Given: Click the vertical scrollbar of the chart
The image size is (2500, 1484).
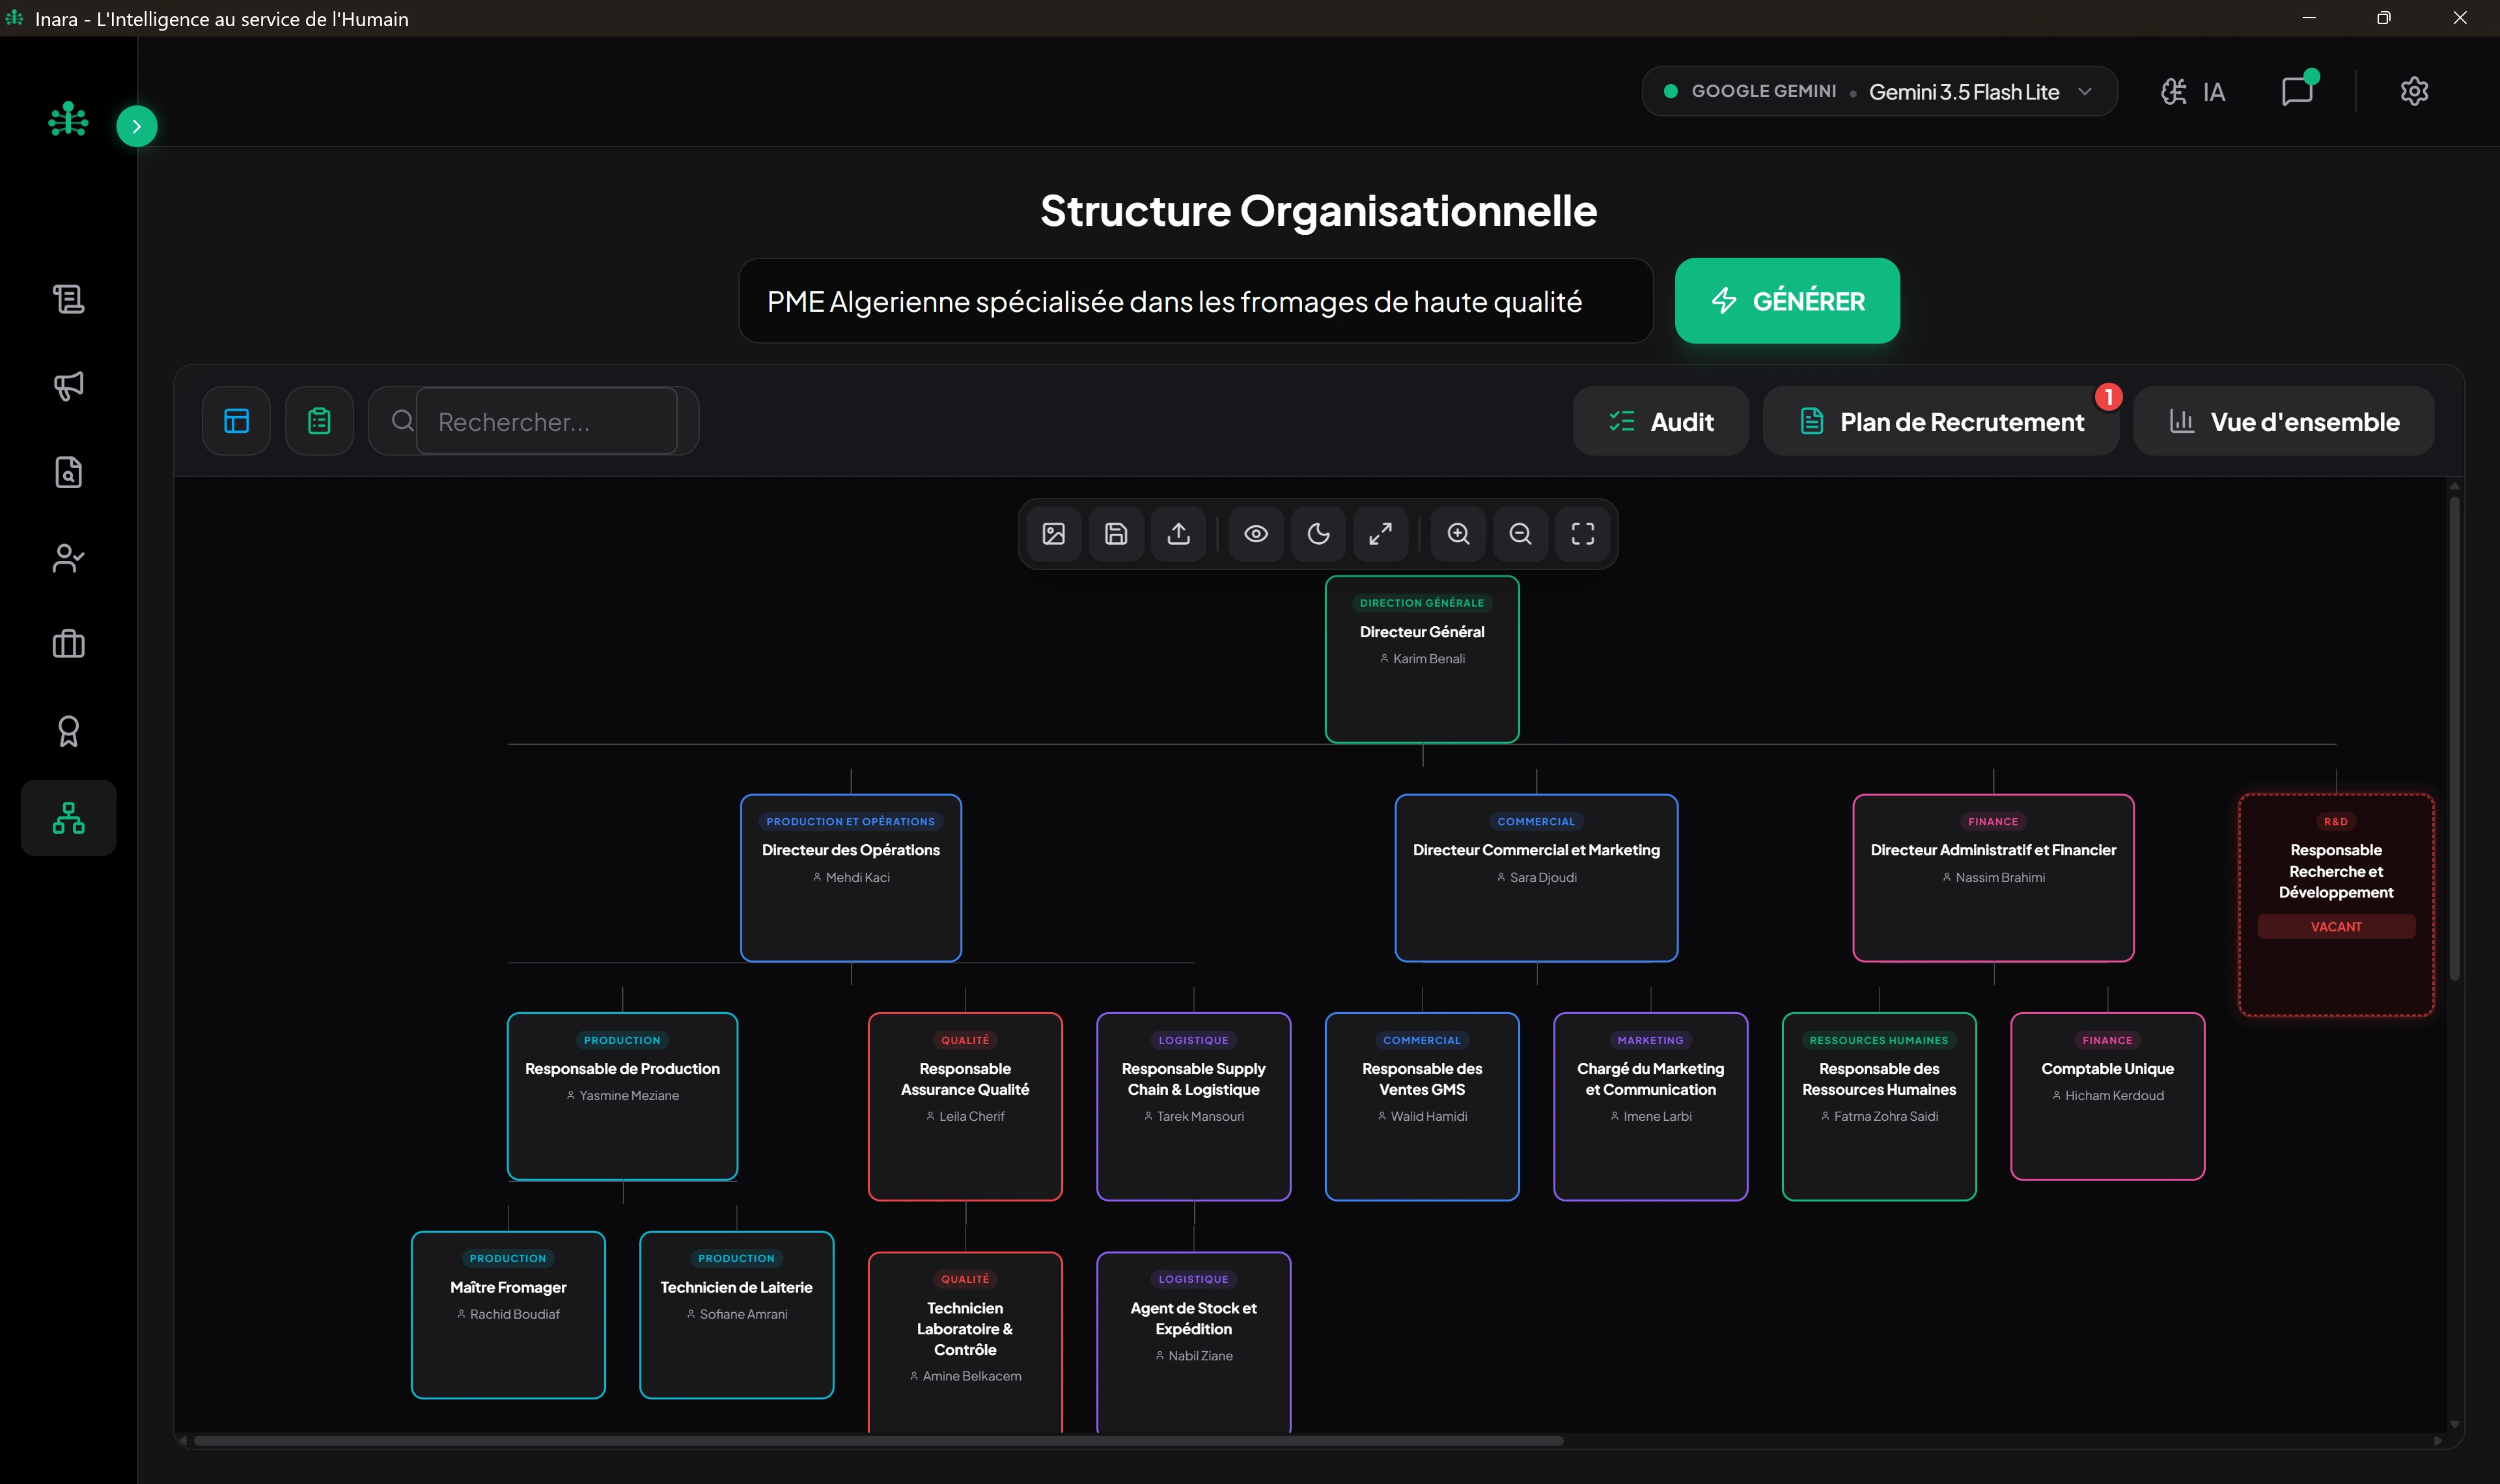Looking at the screenshot, I should (2454, 738).
